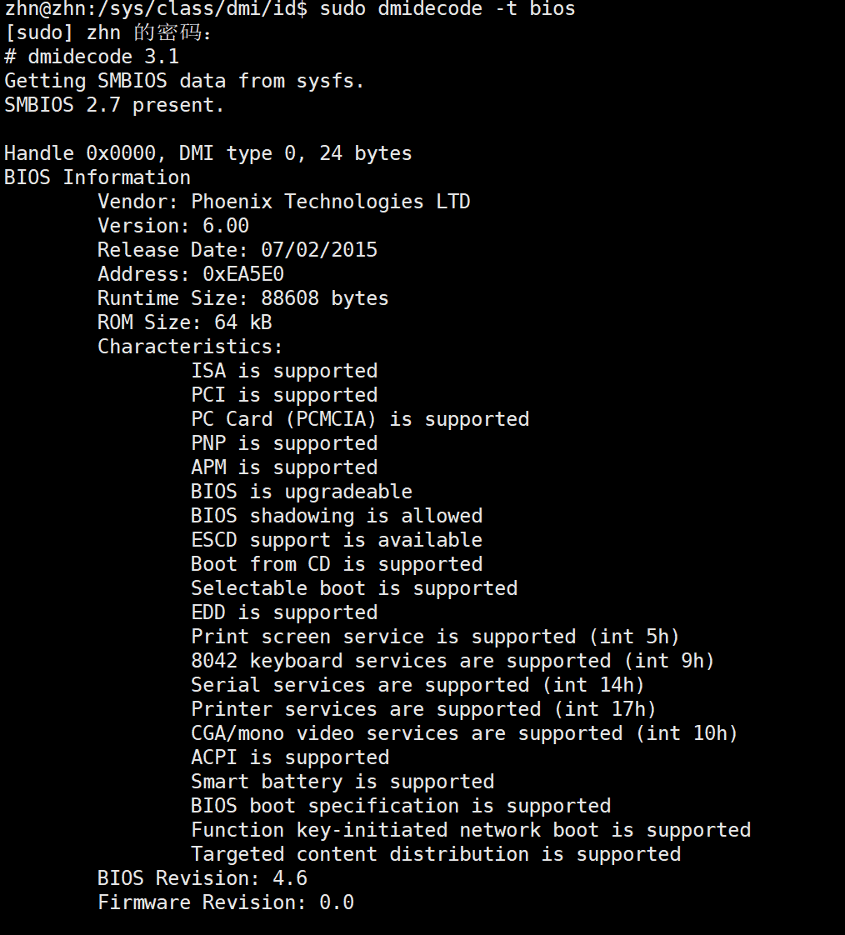This screenshot has width=845, height=935.
Task: Click the Address 0xEA5E0 value
Action: point(243,274)
